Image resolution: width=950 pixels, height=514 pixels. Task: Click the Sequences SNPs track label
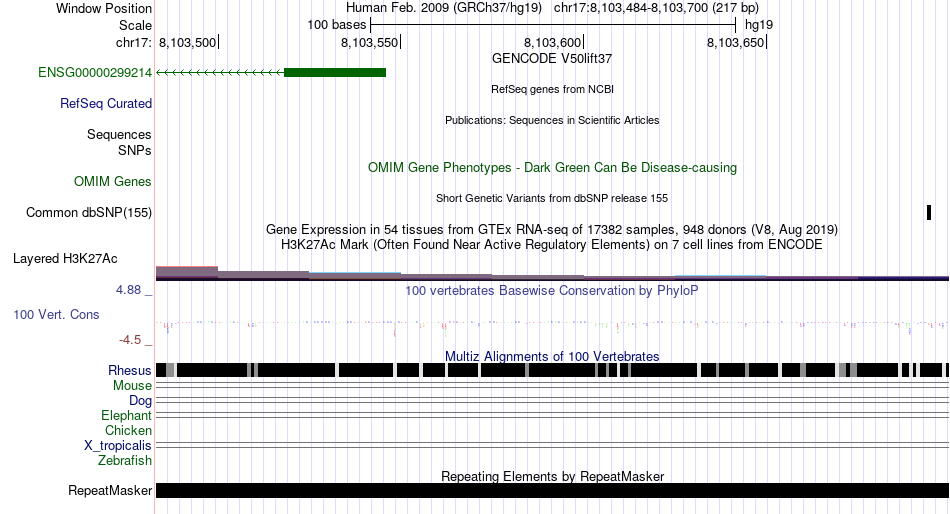pos(119,142)
